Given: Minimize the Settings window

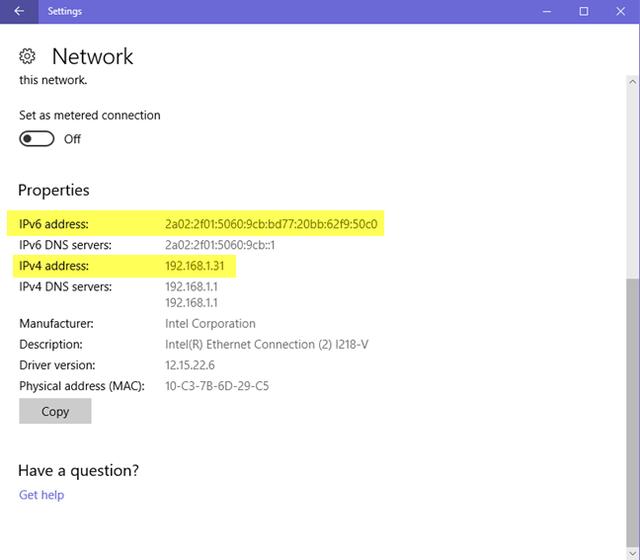Looking at the screenshot, I should pyautogui.click(x=547, y=12).
